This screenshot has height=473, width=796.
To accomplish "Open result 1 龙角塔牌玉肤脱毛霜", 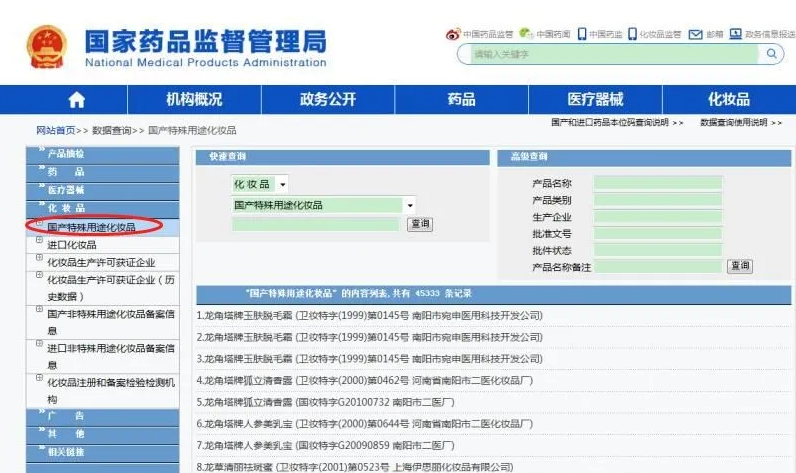I will [x=370, y=316].
